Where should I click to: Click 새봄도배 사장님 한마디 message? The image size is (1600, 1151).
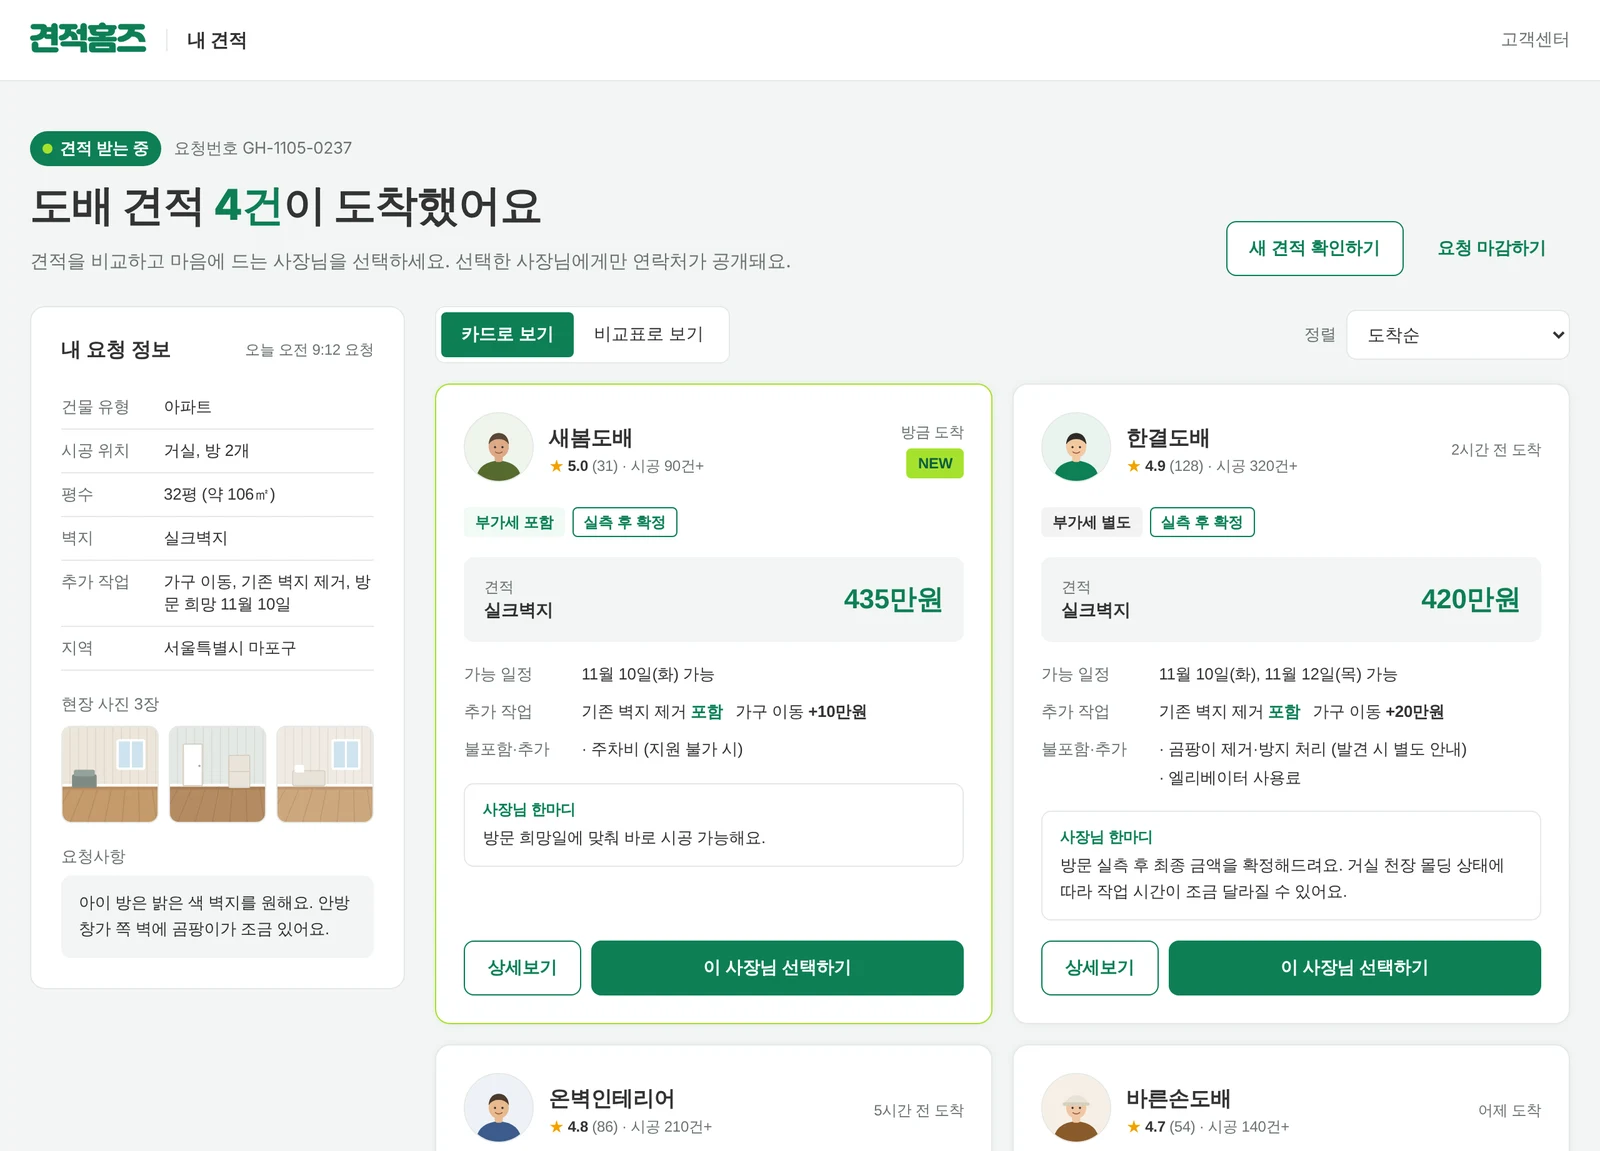[713, 825]
